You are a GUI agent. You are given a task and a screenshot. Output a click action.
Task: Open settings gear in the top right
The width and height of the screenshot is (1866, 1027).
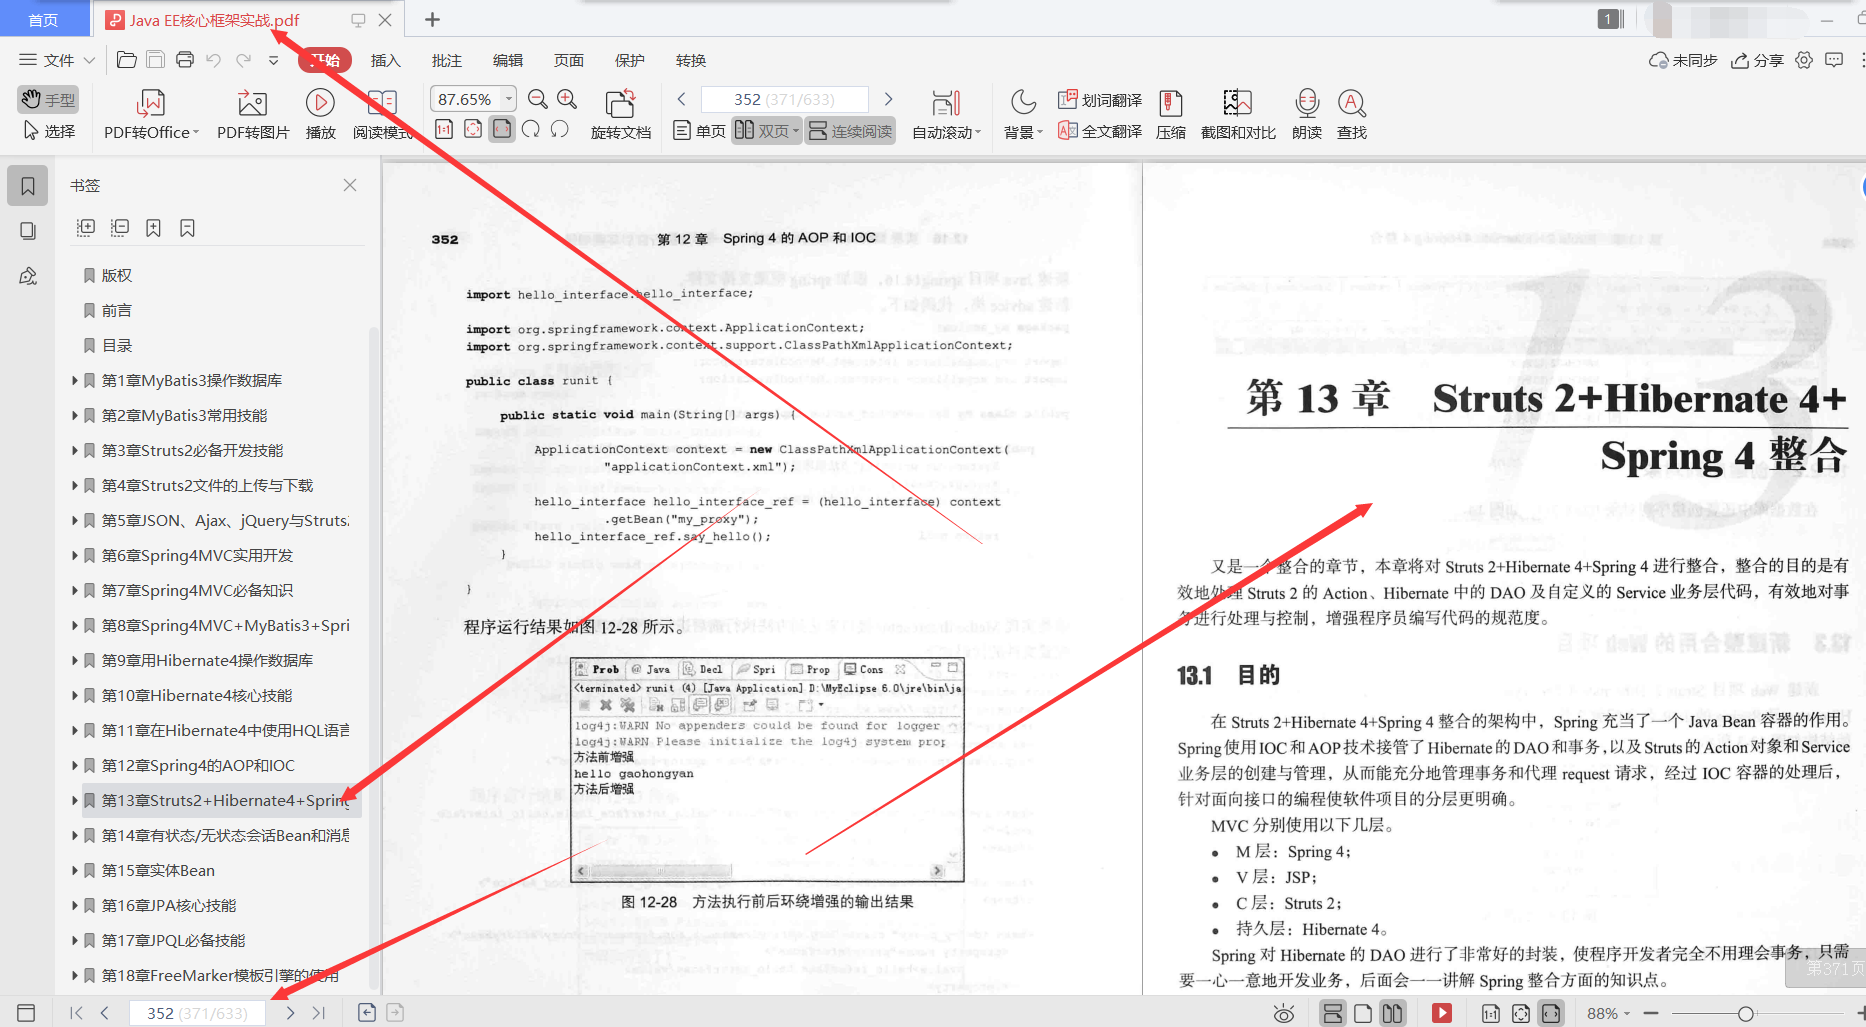1804,60
